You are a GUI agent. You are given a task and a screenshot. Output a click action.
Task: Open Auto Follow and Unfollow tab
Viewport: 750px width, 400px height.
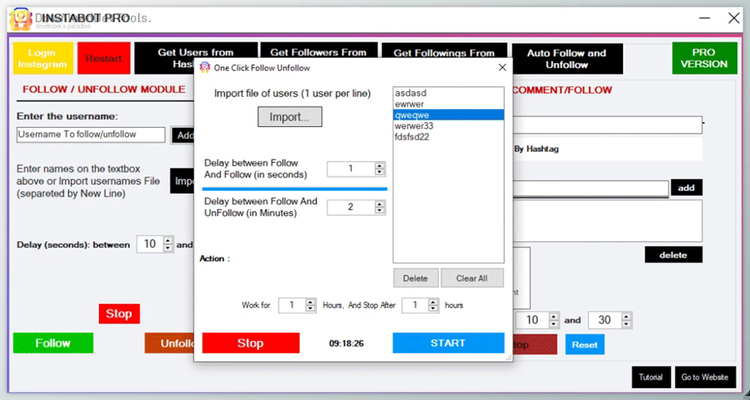tap(567, 58)
